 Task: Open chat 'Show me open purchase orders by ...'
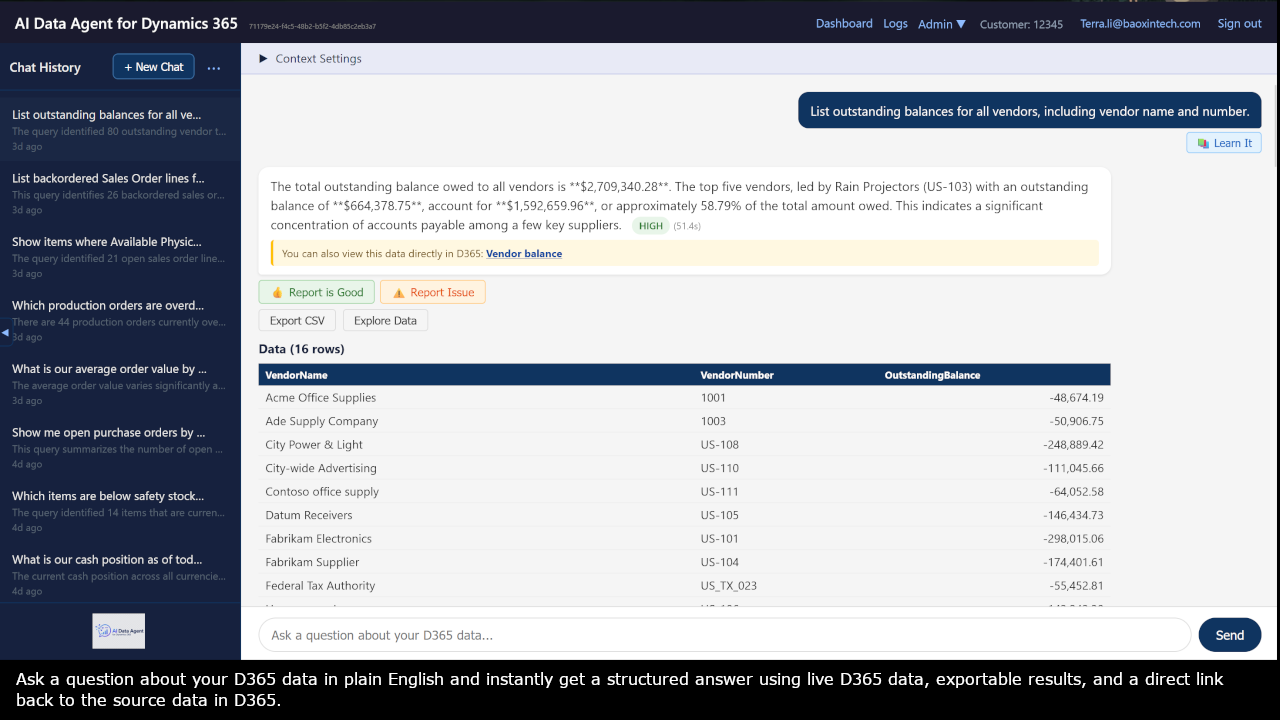click(x=120, y=448)
